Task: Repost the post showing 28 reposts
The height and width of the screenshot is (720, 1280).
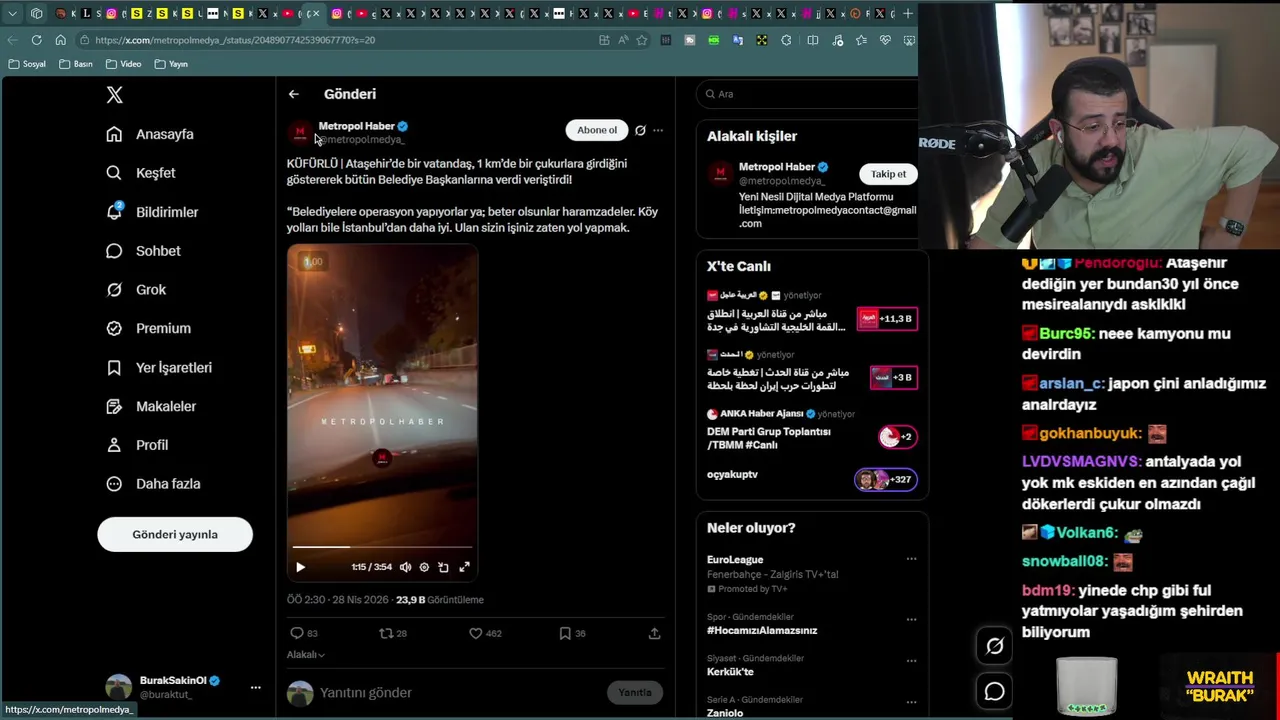Action: [393, 633]
